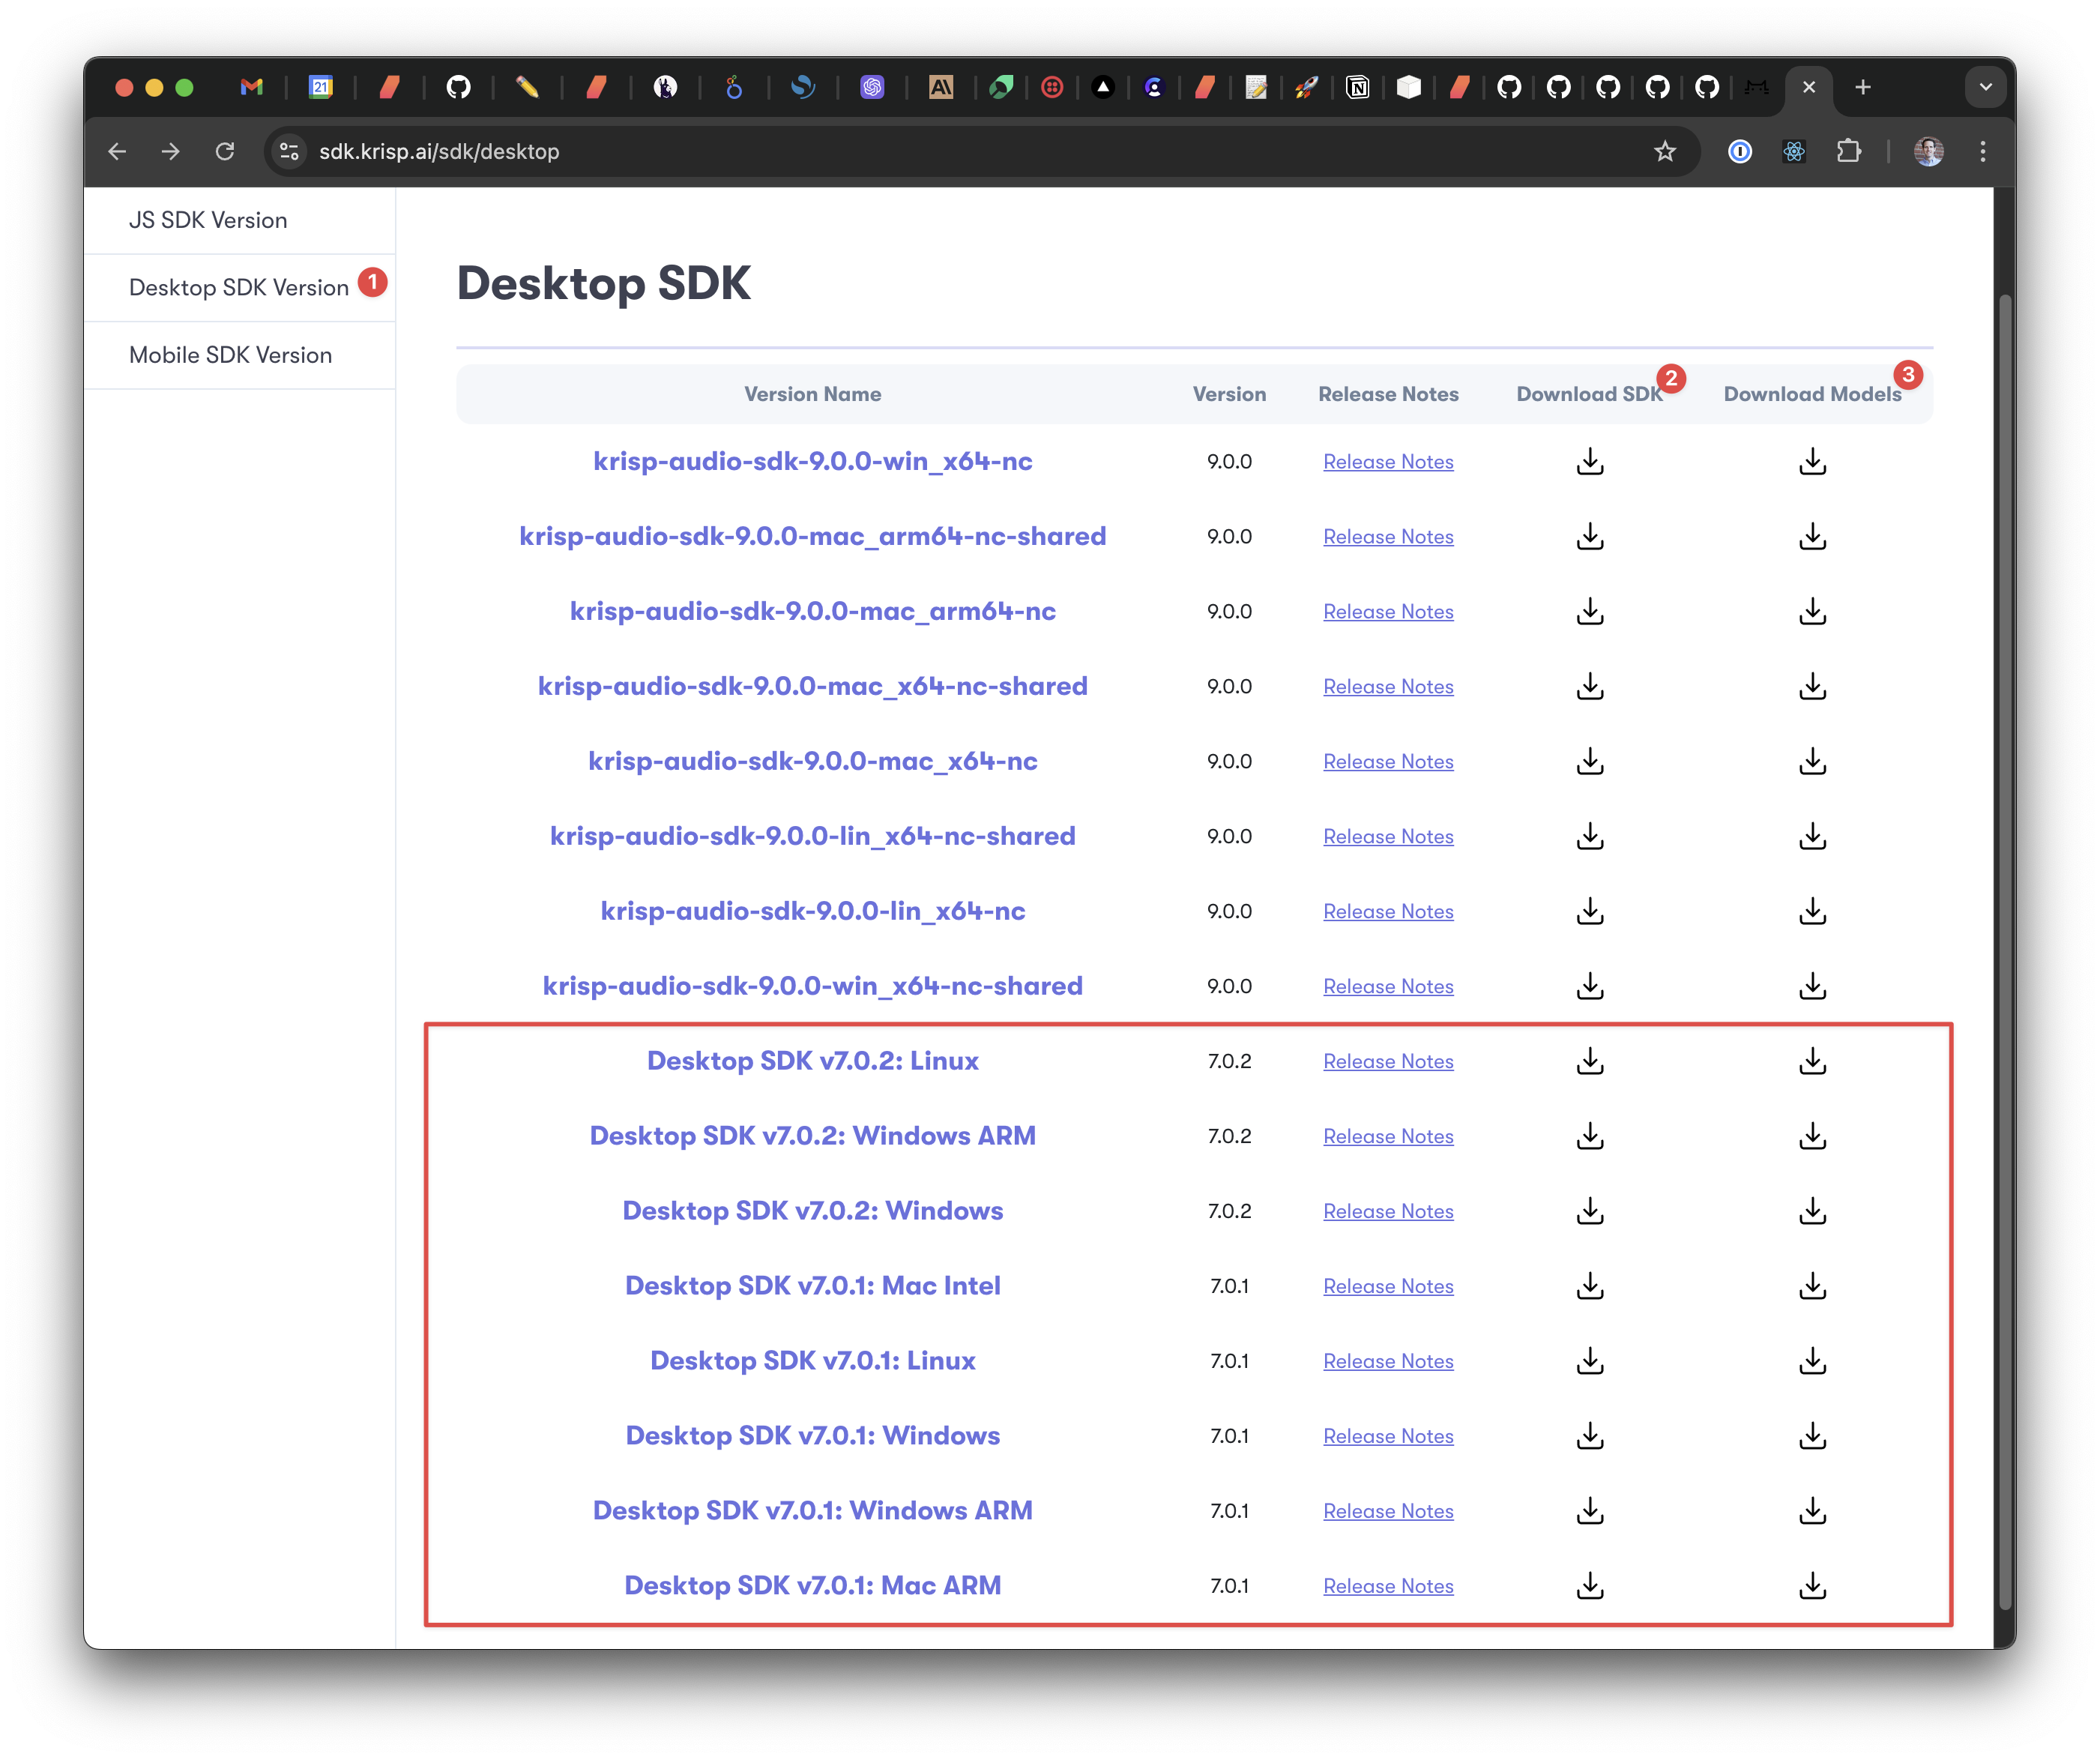Download SDK for krisp-audio-sdk-9.0.0-win_x64-nc
The image size is (2100, 1760).
click(1589, 461)
